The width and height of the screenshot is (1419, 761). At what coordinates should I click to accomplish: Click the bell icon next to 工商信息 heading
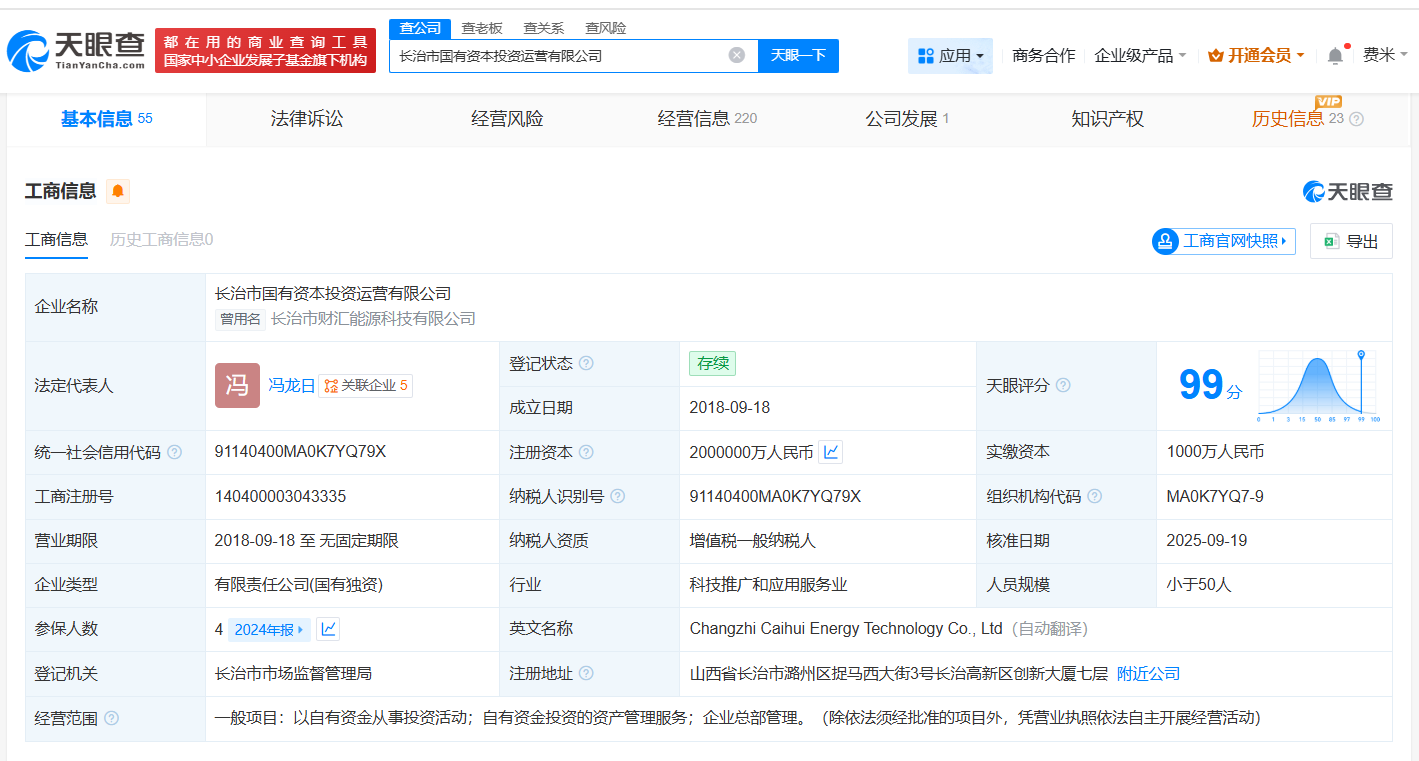117,191
